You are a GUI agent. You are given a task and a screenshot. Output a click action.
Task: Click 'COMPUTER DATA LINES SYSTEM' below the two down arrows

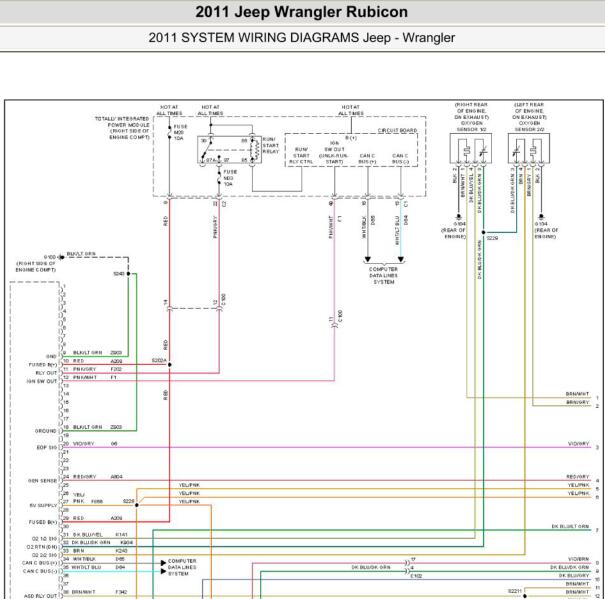[383, 276]
